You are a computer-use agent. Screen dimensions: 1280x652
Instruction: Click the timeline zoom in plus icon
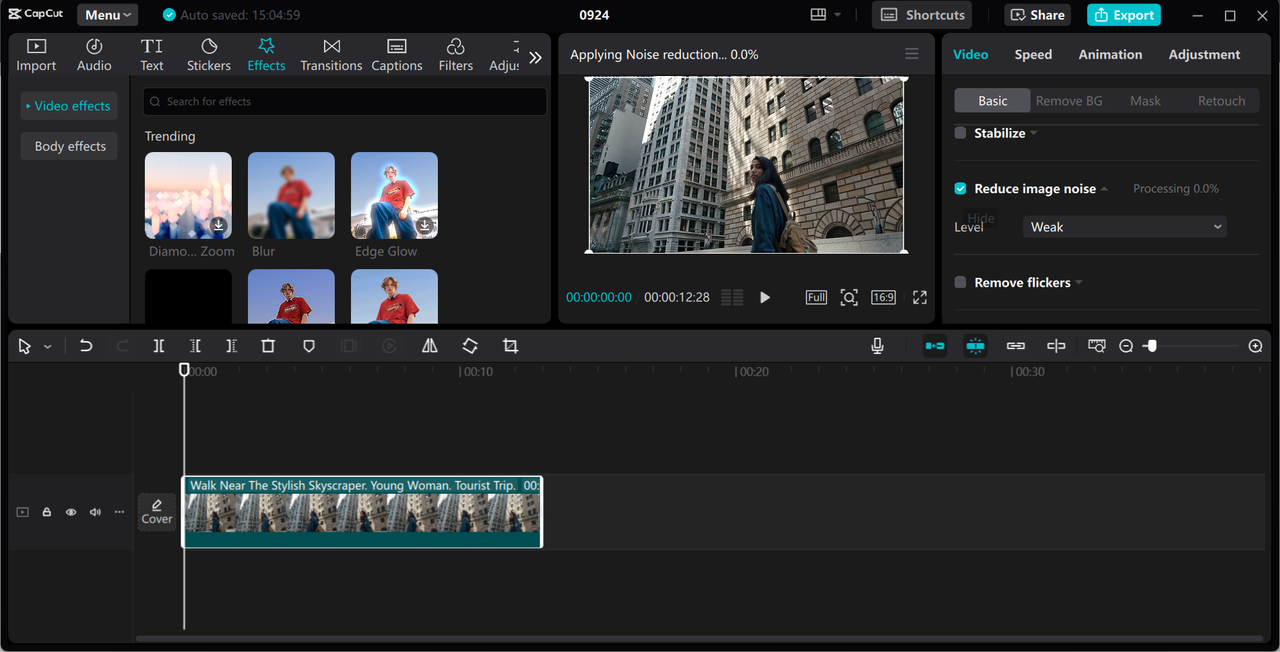click(x=1255, y=346)
